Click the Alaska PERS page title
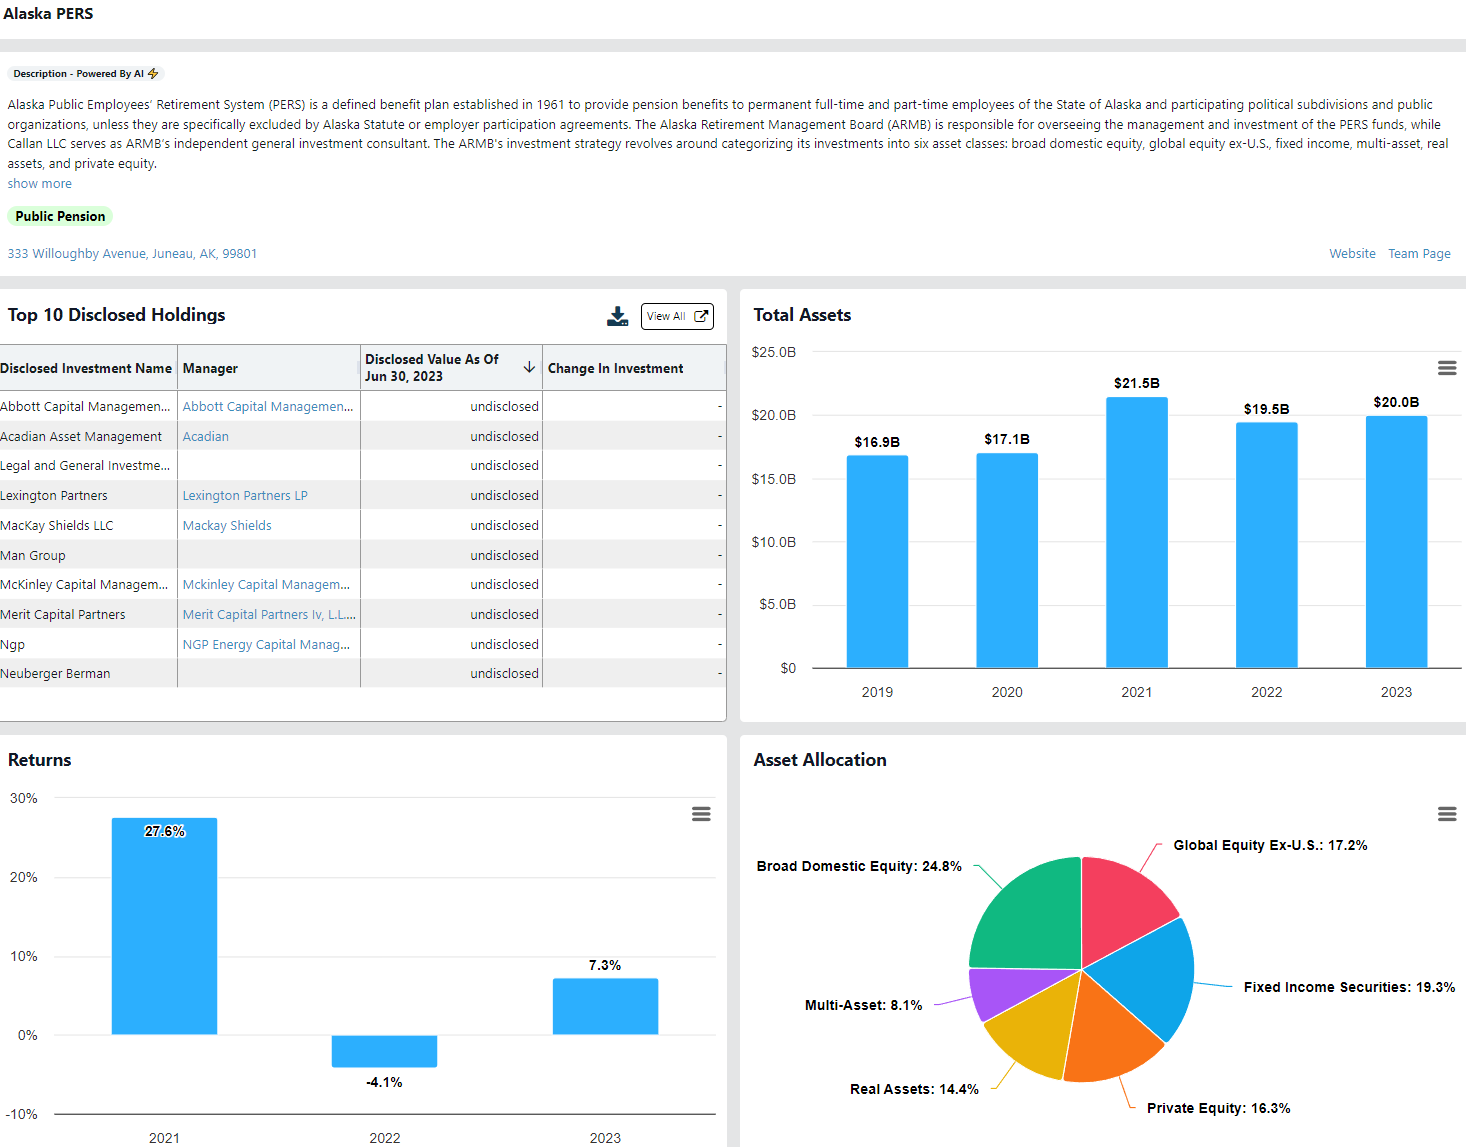 [x=48, y=14]
